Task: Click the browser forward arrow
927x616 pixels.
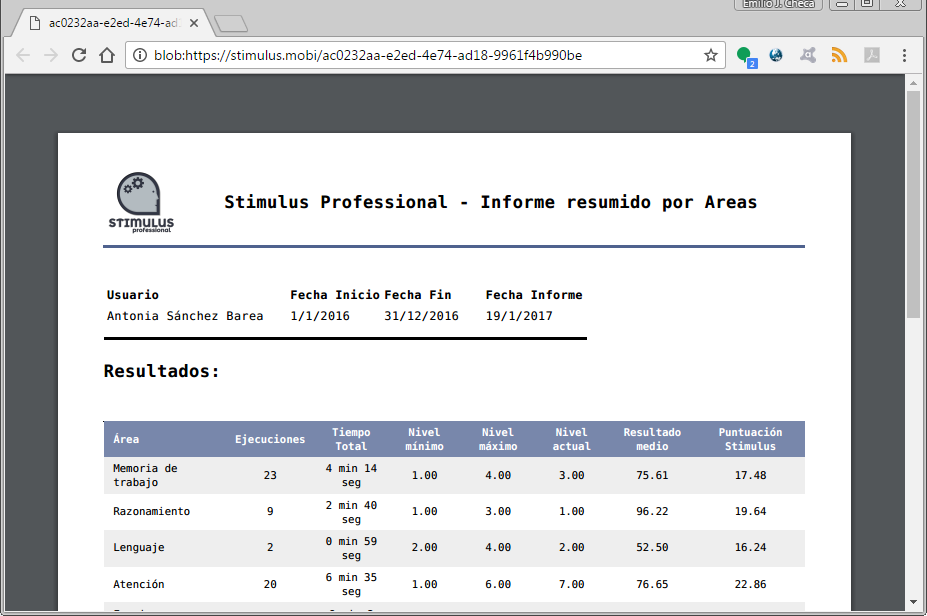Action: (x=51, y=55)
